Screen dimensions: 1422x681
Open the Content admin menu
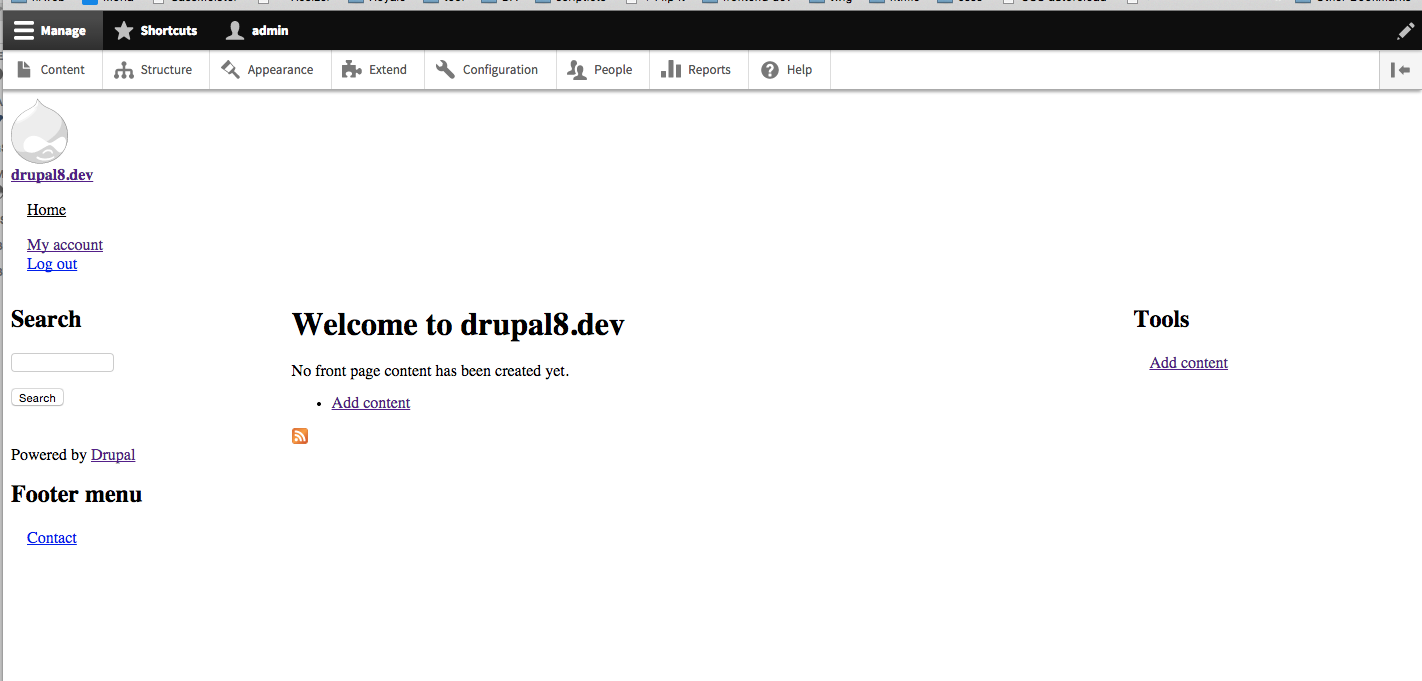[52, 70]
